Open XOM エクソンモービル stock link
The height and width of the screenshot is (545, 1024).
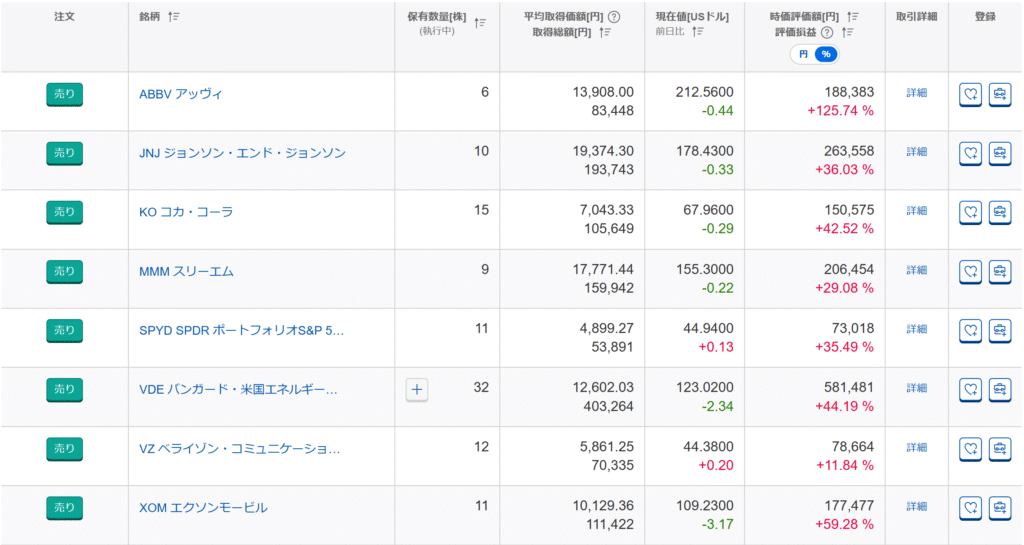click(203, 508)
